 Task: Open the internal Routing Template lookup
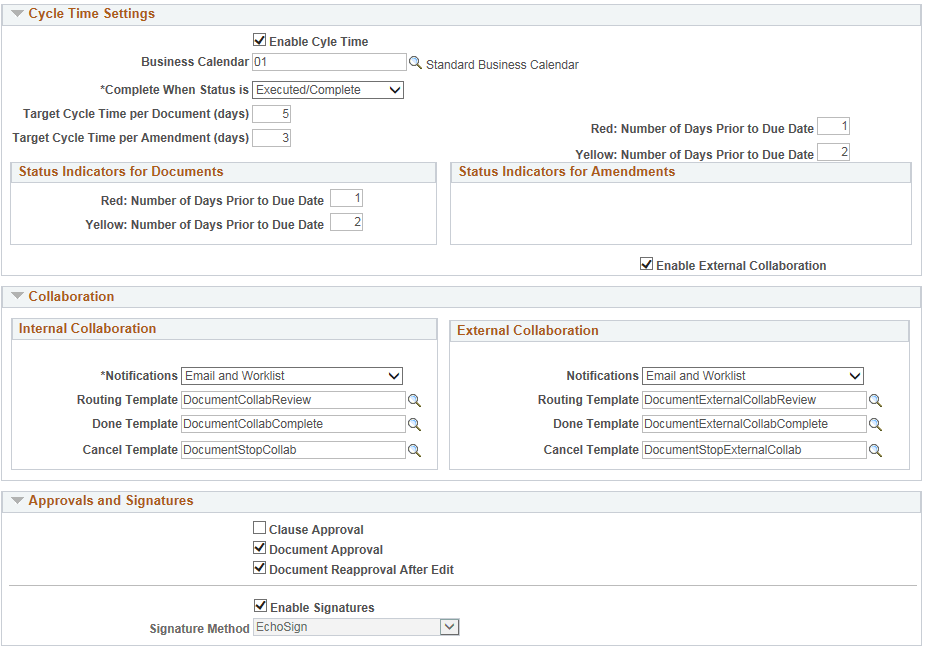(414, 400)
